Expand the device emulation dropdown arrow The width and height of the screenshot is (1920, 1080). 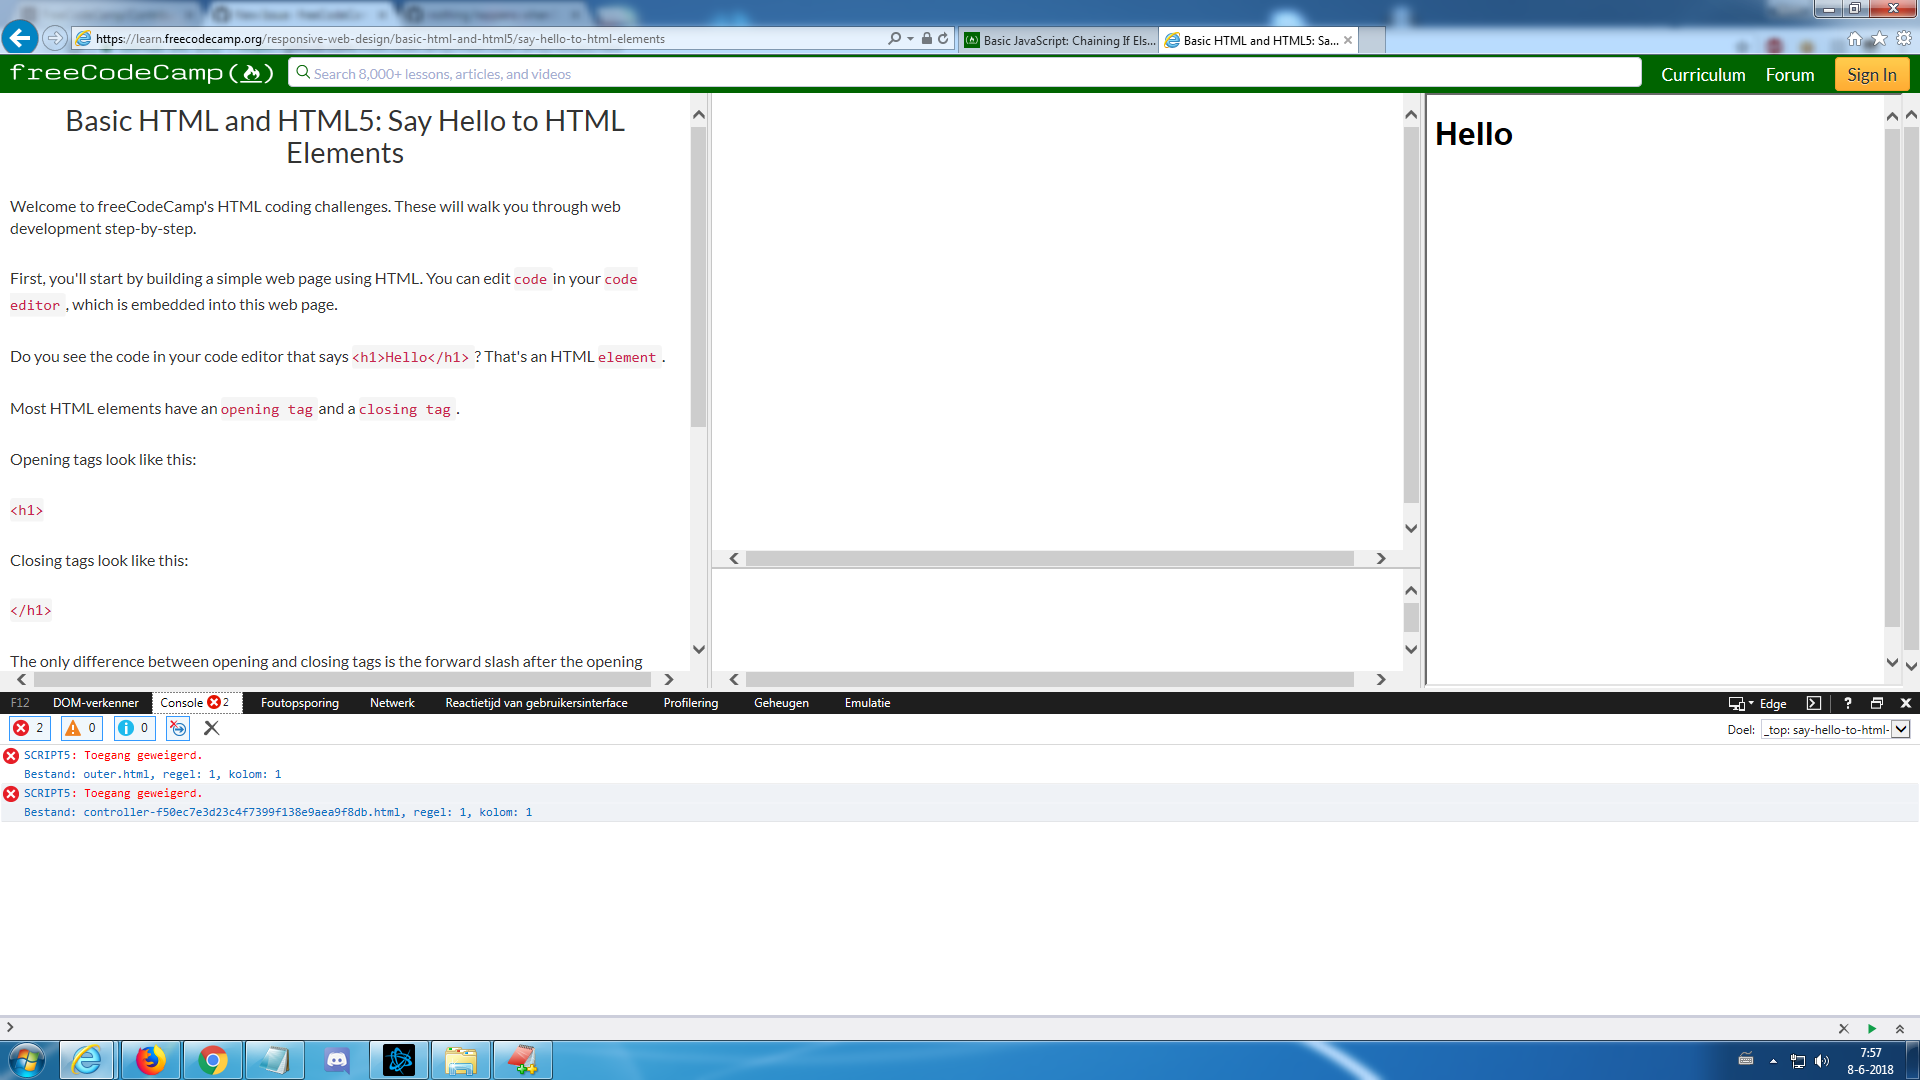point(1749,703)
